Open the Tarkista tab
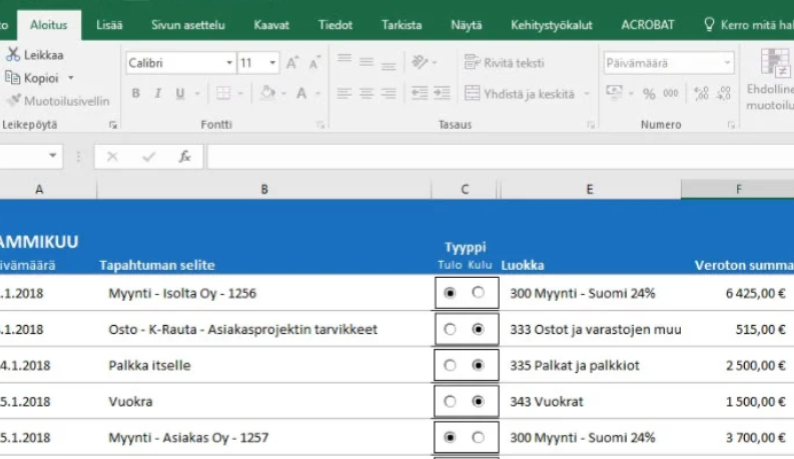 point(402,25)
